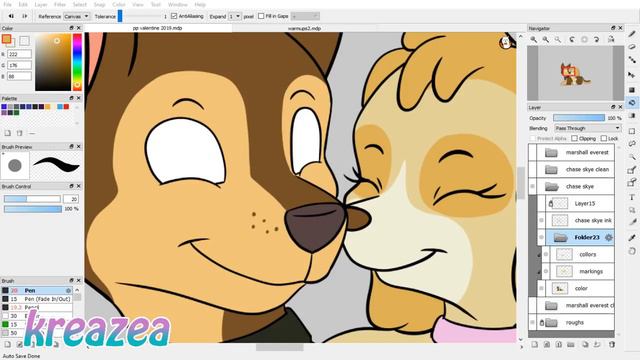Viewport: 640px width, 360px height.
Task: Select the Hand tool at the toolbar bottom
Action: [632, 251]
